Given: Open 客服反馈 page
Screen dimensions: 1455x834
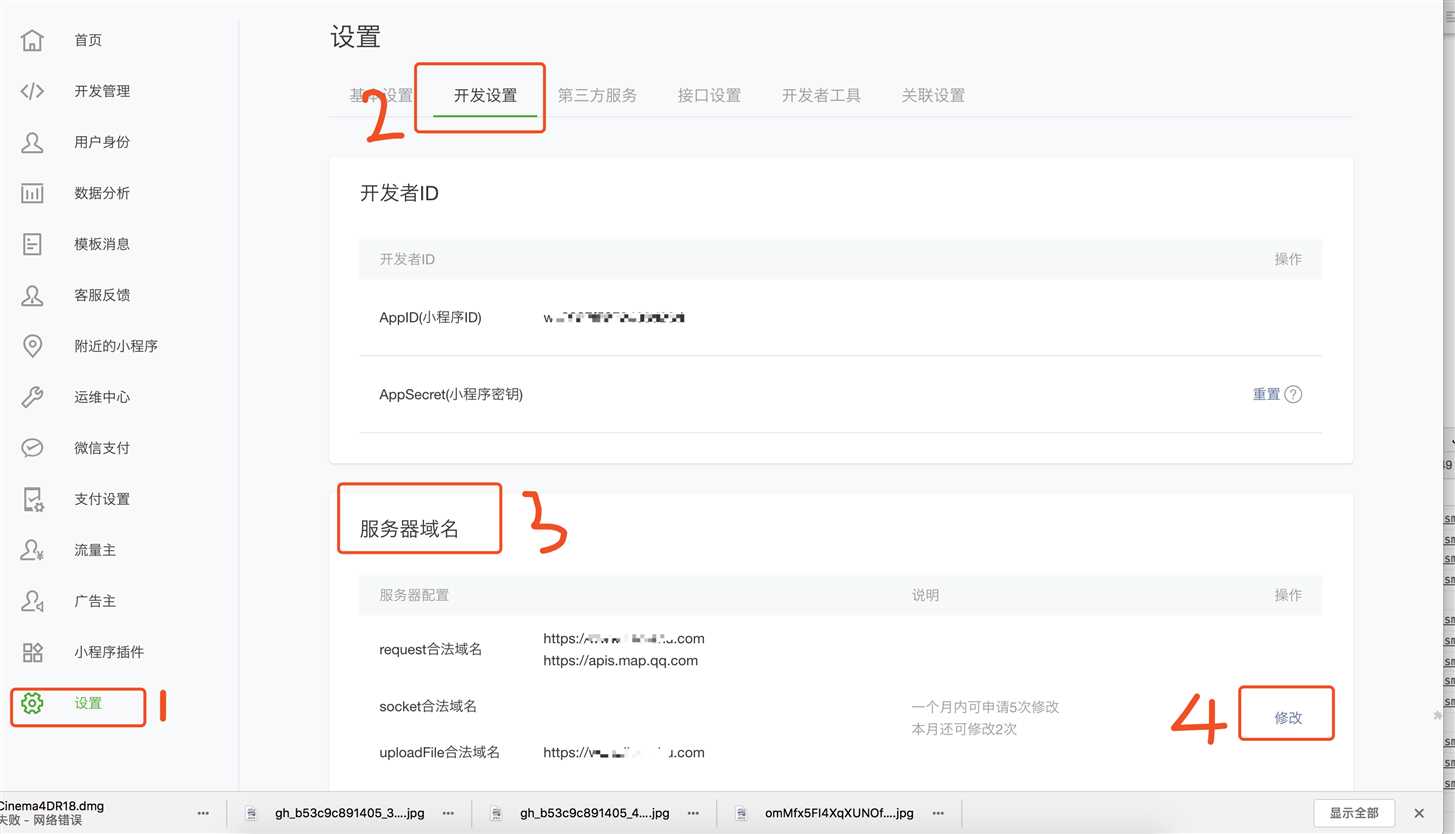Looking at the screenshot, I should 102,295.
